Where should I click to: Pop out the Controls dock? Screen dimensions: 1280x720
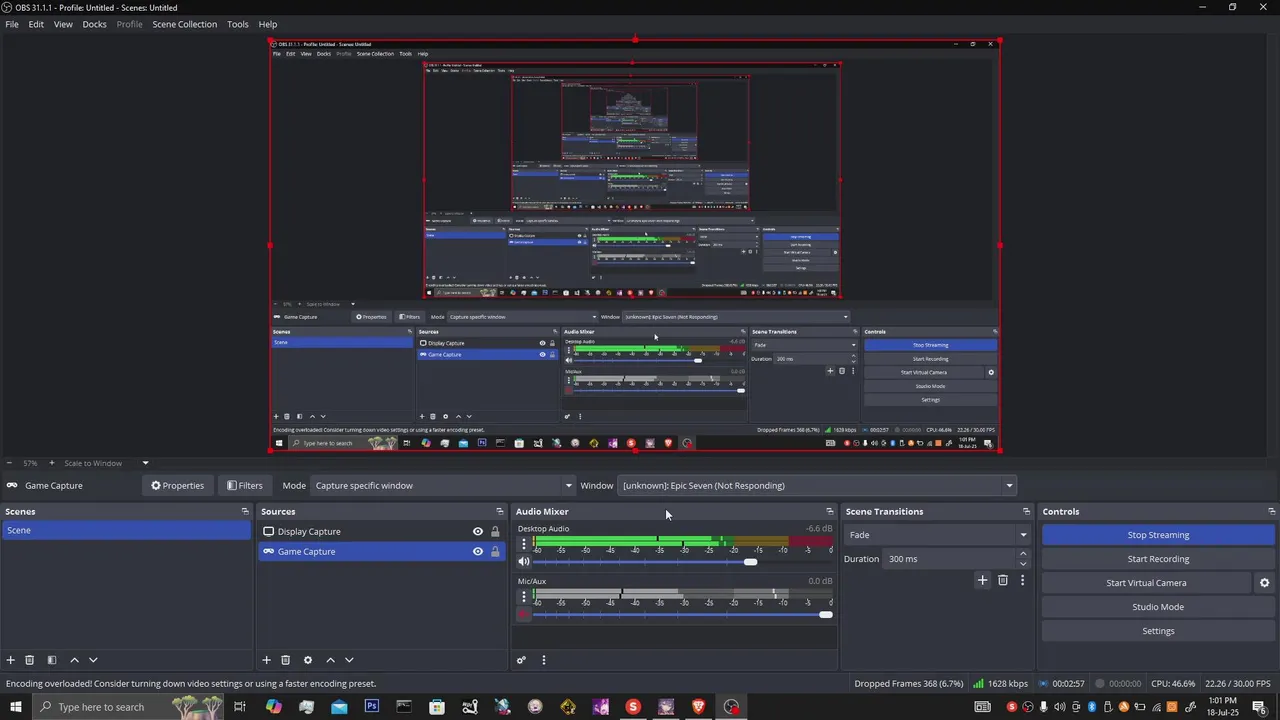(x=1271, y=512)
